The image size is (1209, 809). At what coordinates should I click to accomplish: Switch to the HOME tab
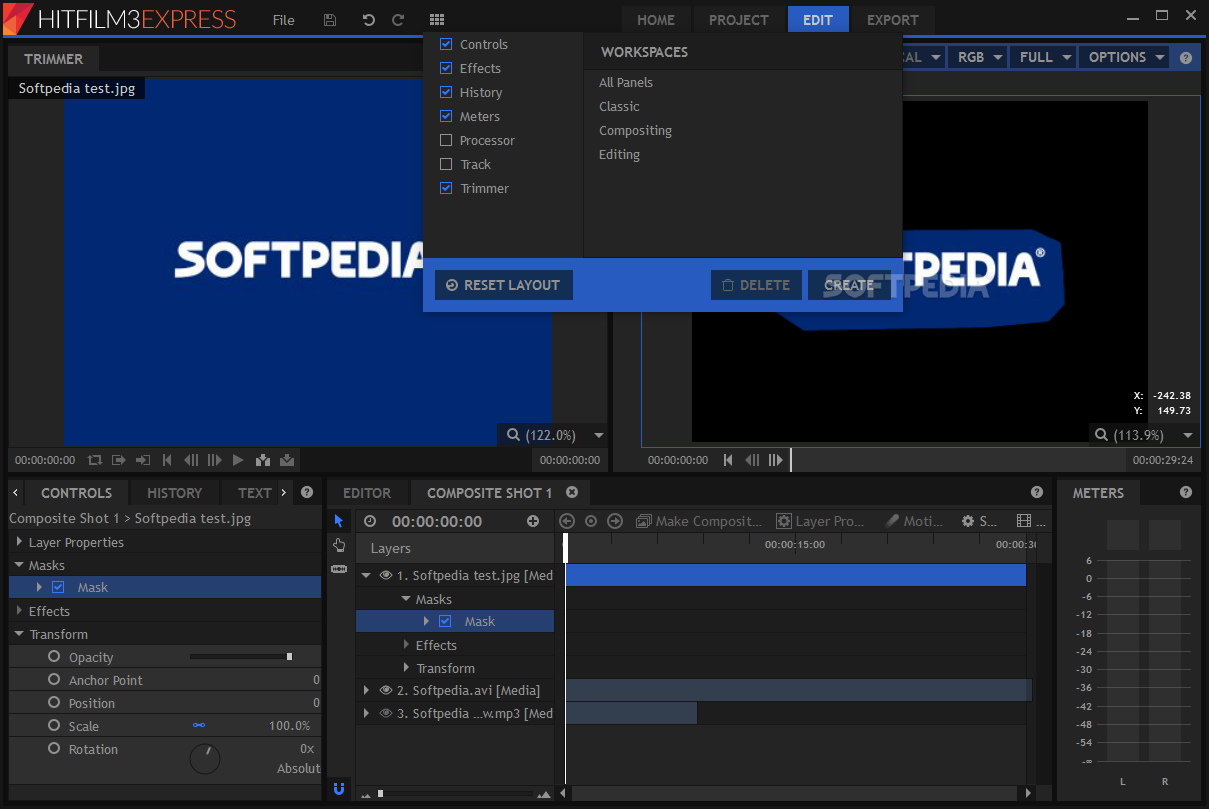tap(656, 20)
